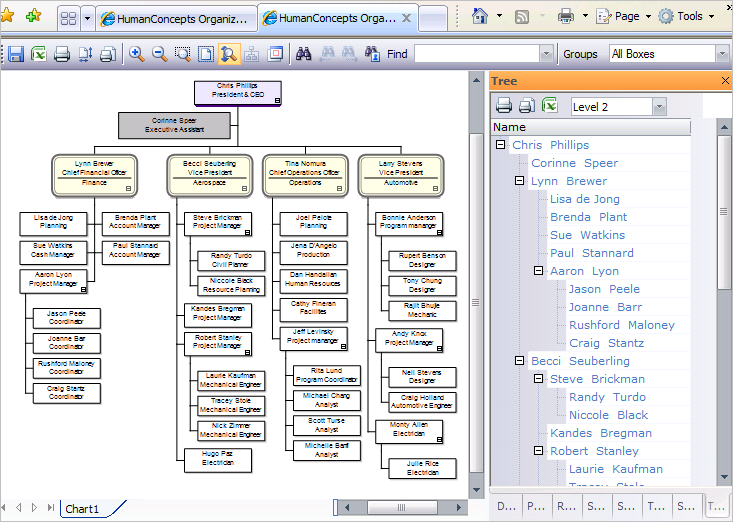Click the Save chart toolbar icon
The height and width of the screenshot is (522, 733).
(x=16, y=54)
